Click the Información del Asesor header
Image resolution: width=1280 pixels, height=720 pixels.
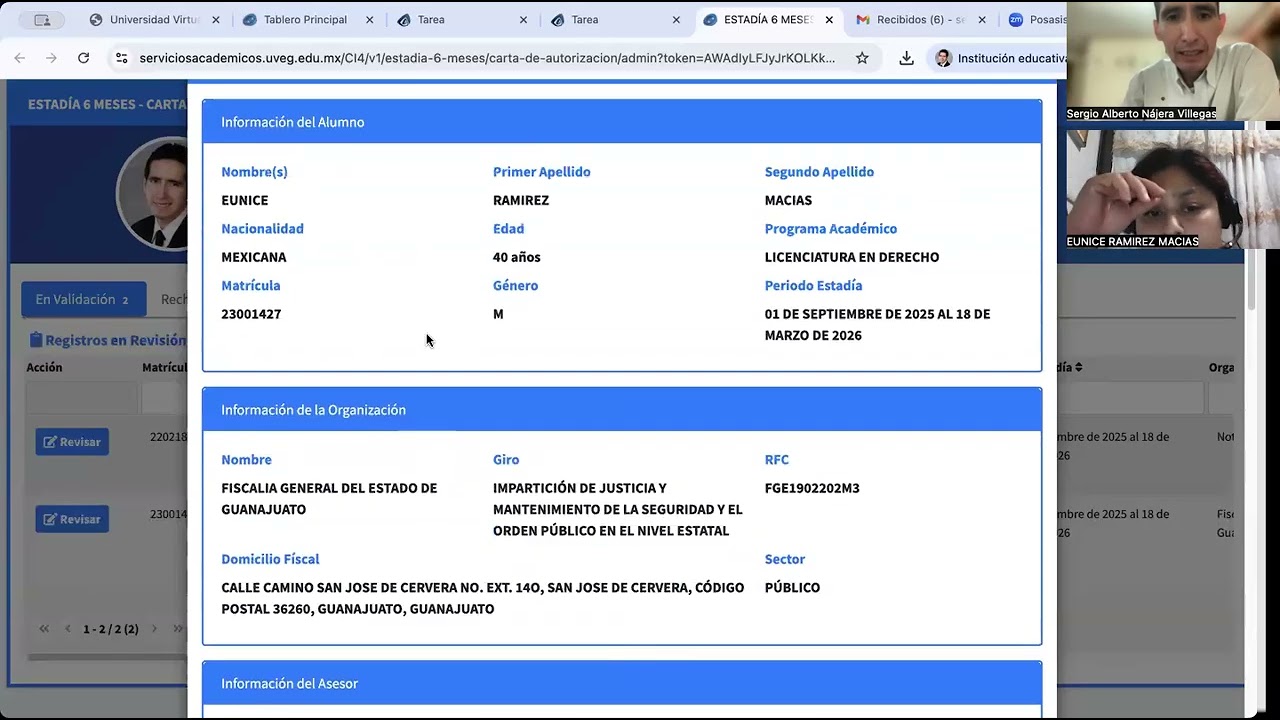pyautogui.click(x=622, y=684)
